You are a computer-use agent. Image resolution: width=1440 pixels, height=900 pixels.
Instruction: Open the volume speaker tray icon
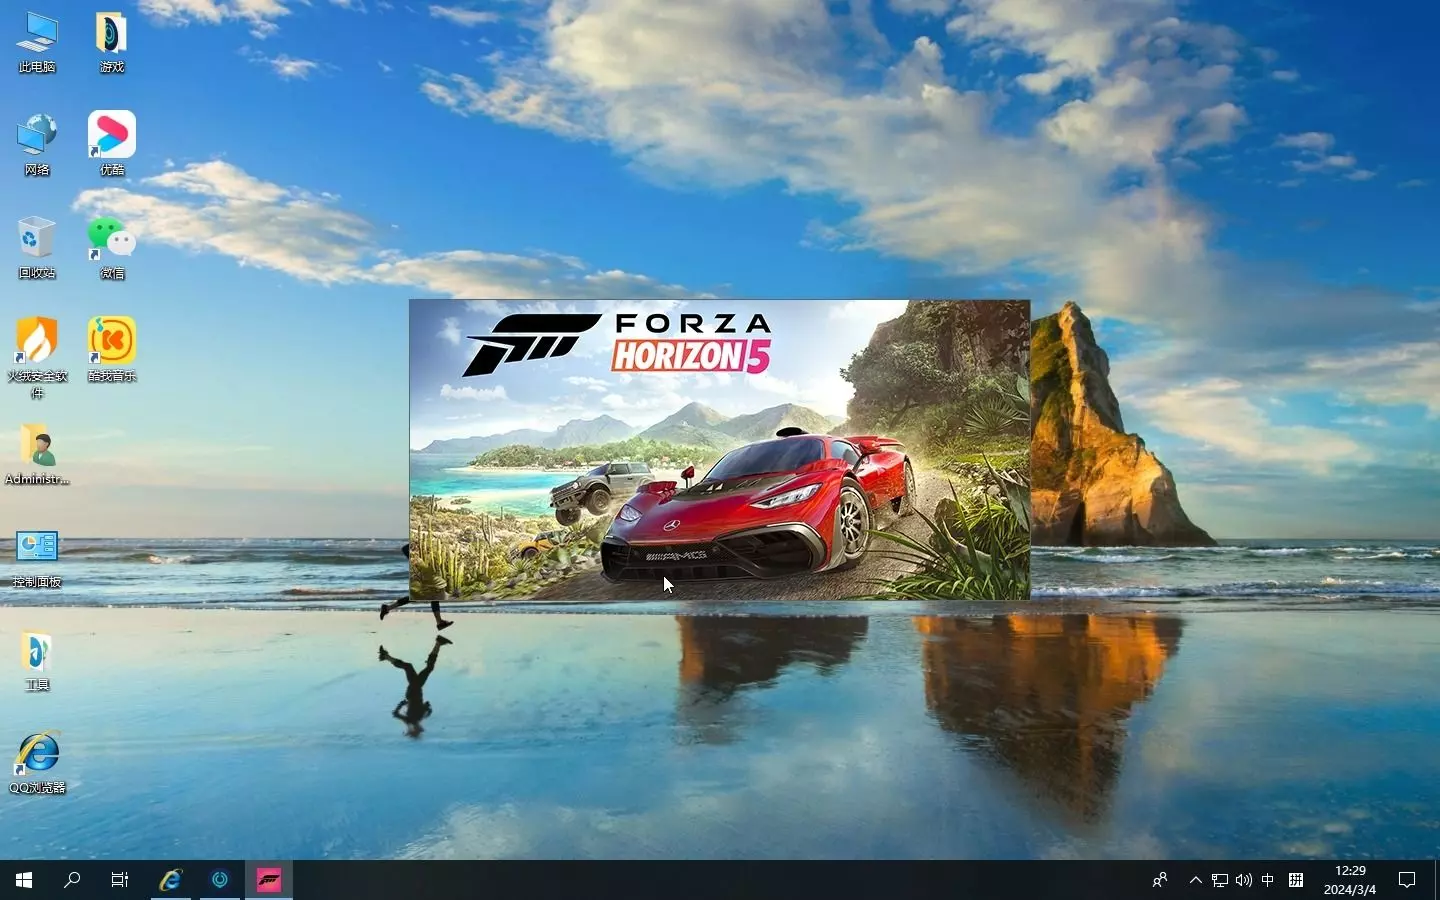[x=1244, y=880]
